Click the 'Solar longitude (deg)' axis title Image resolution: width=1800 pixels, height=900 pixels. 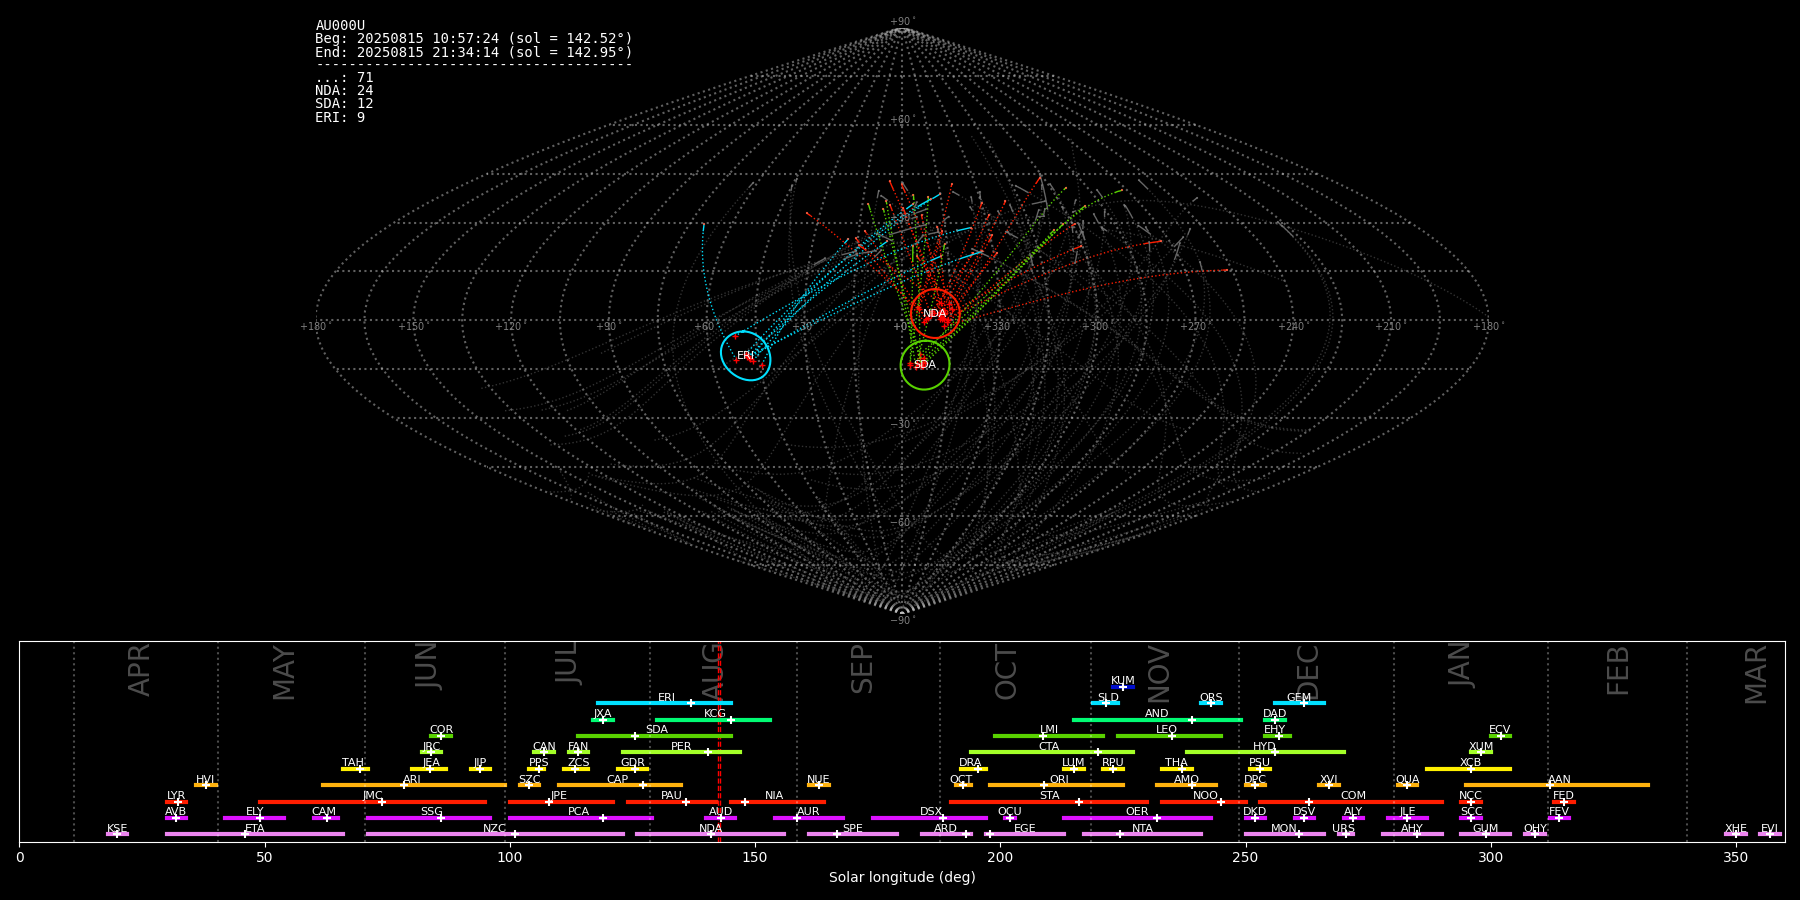[902, 878]
